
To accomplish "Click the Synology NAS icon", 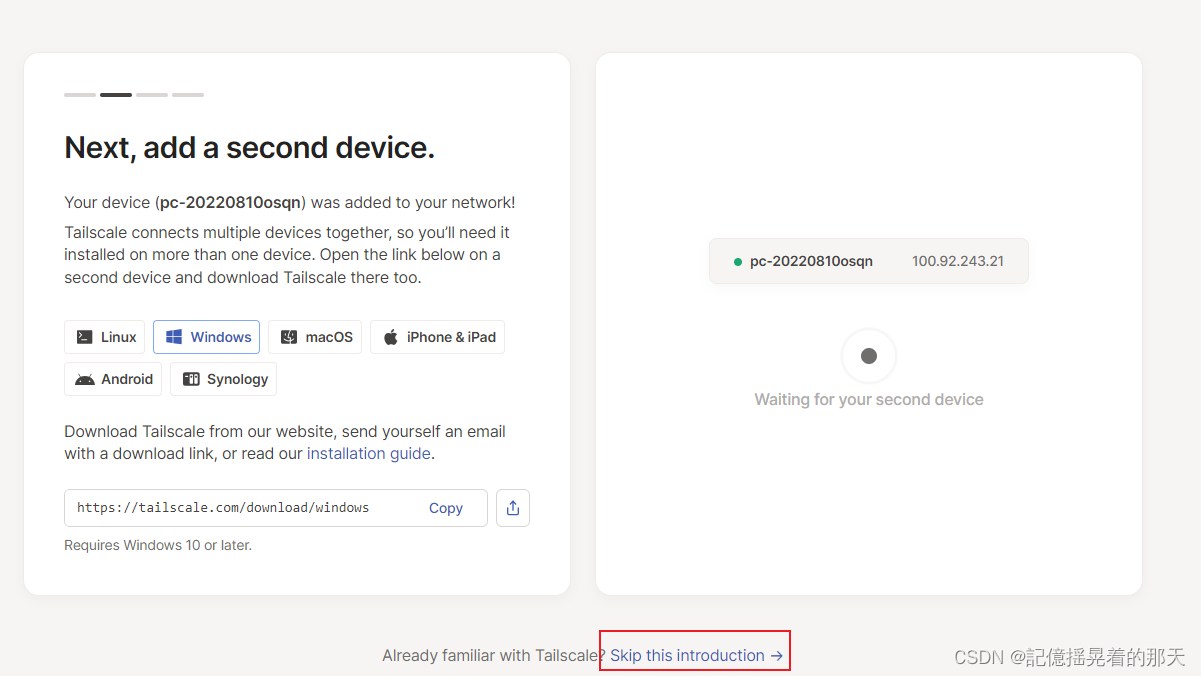I will 191,379.
